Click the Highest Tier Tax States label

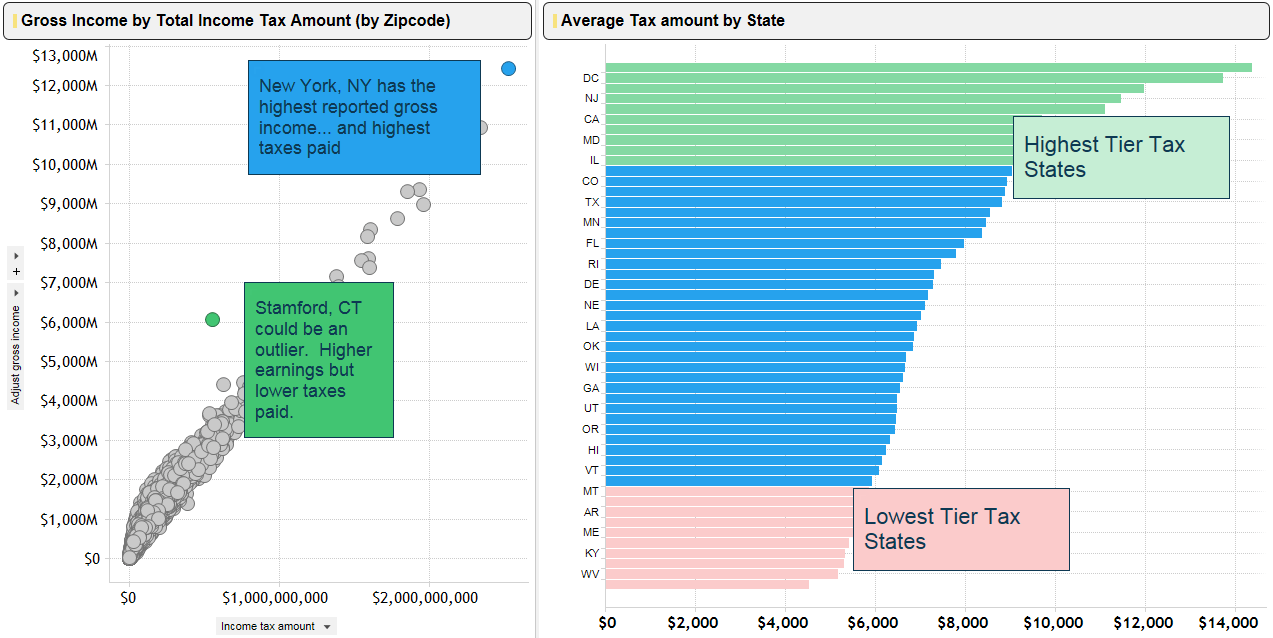(x=1121, y=157)
